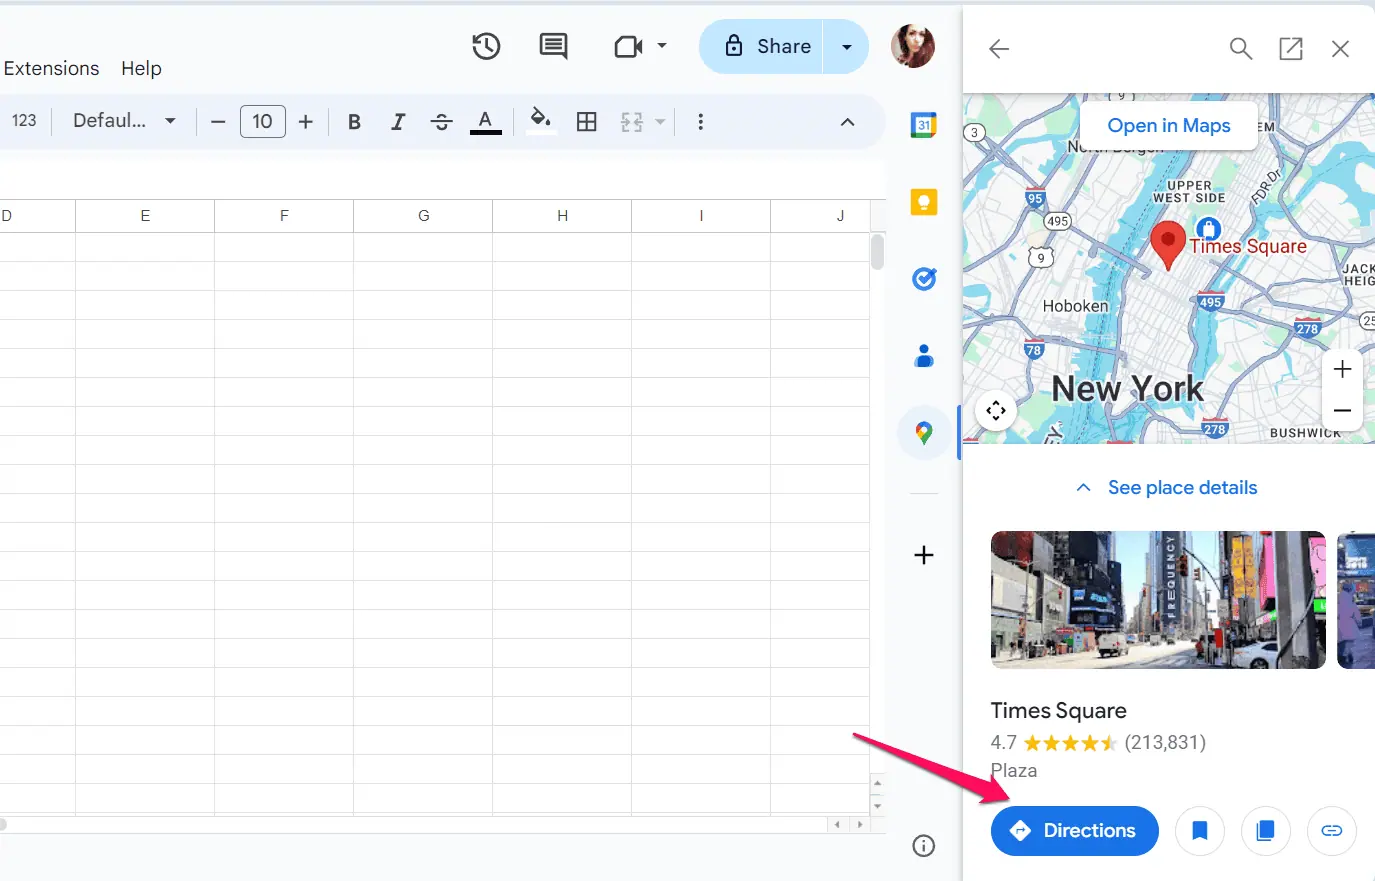Screen dimensions: 1375x881
Task: Open the fill color paint bucket
Action: pos(541,121)
